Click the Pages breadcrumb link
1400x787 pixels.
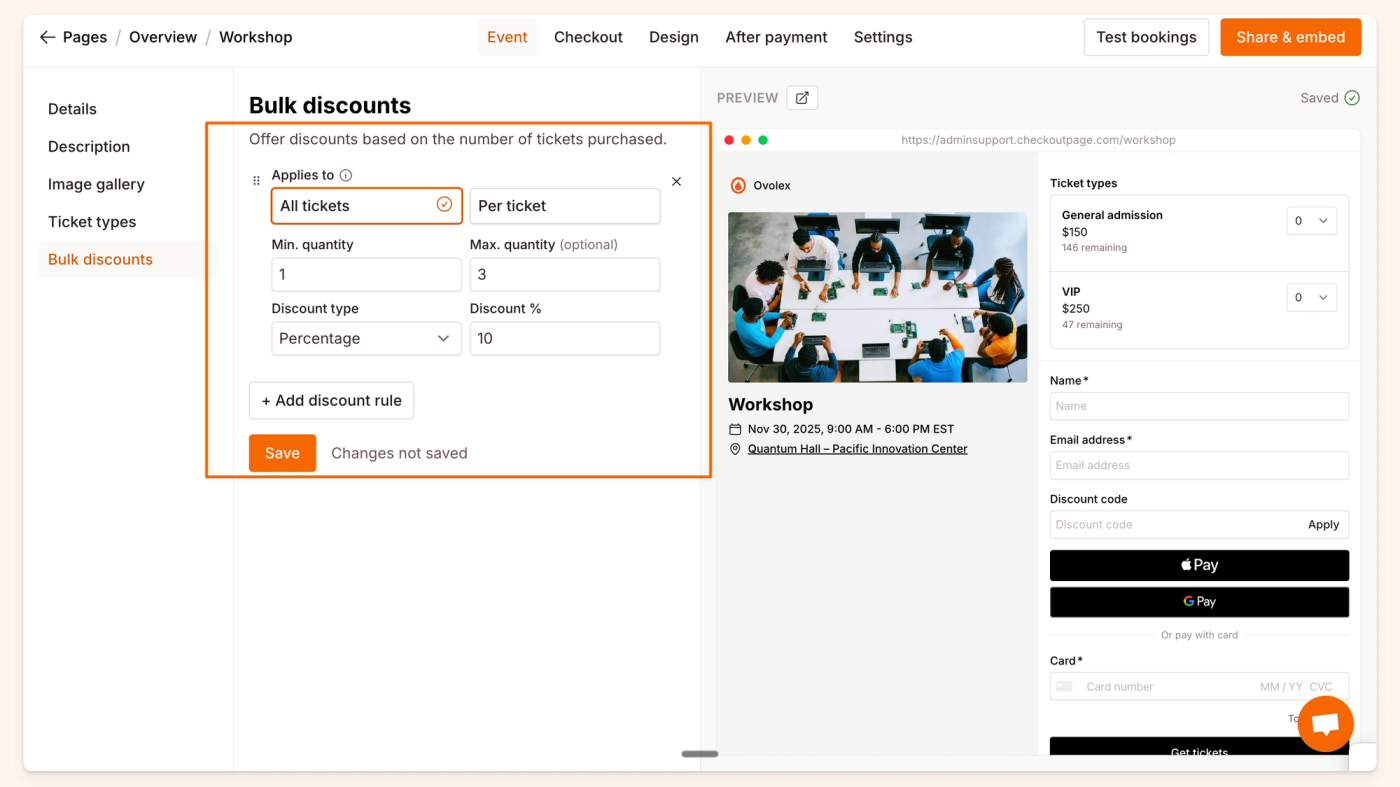coord(85,37)
